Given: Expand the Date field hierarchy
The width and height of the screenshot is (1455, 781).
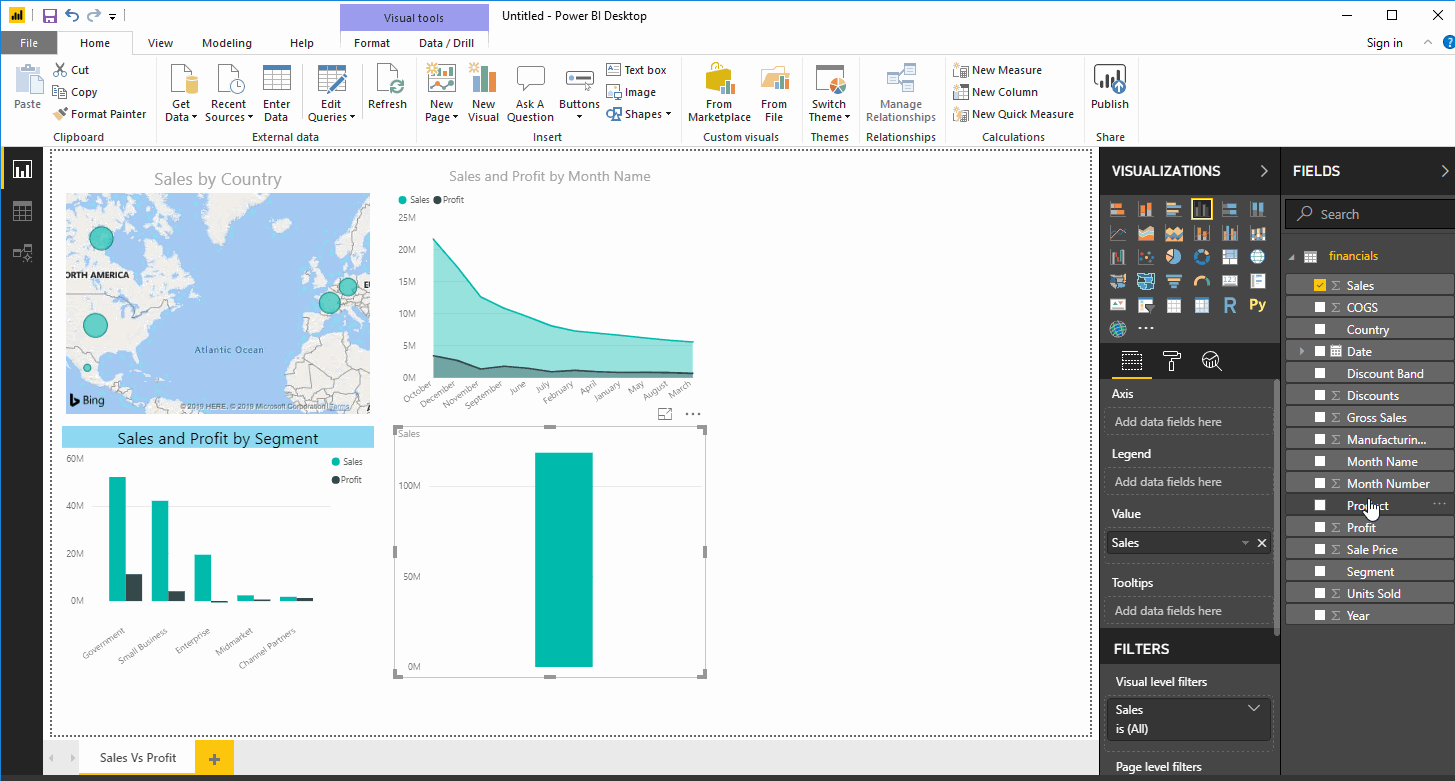Looking at the screenshot, I should point(1302,351).
